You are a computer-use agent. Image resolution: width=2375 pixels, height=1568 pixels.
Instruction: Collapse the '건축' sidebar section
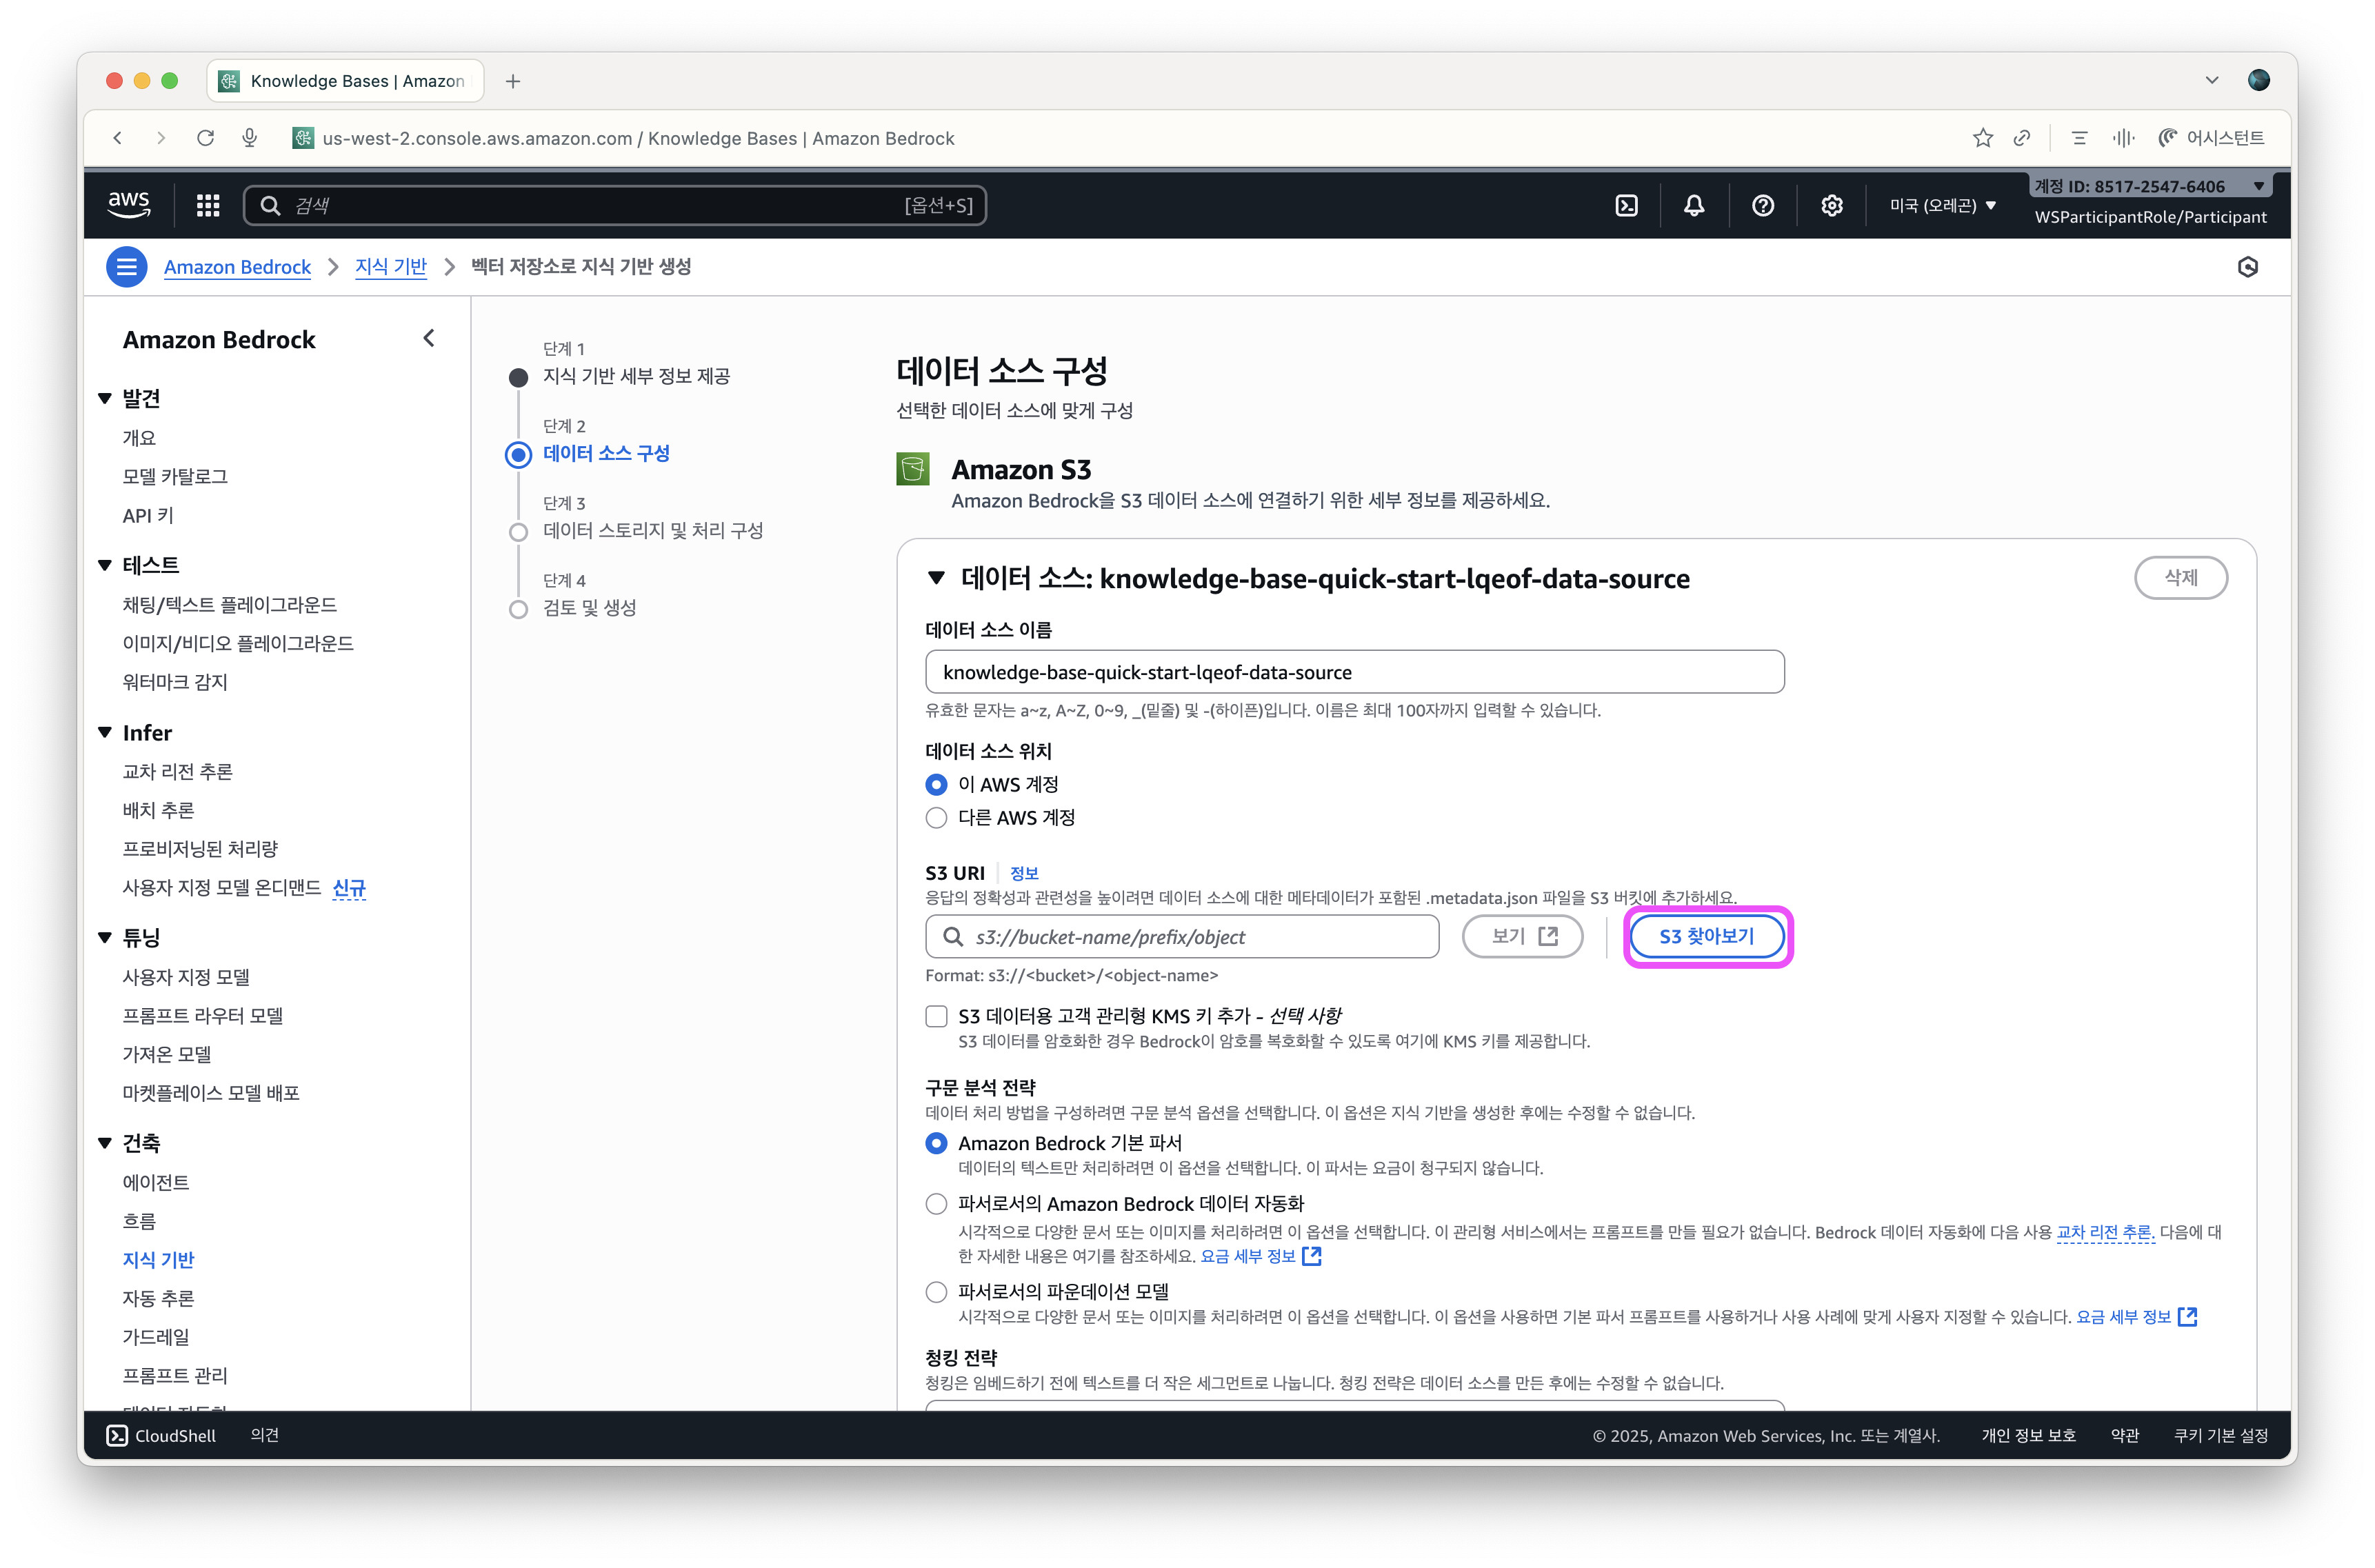click(104, 1143)
